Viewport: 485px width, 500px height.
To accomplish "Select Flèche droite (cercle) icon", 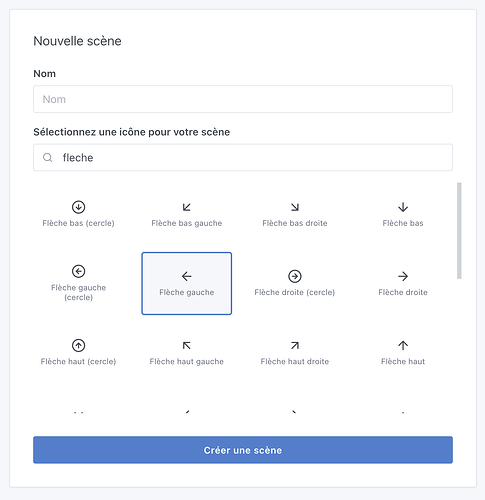I will click(x=295, y=283).
